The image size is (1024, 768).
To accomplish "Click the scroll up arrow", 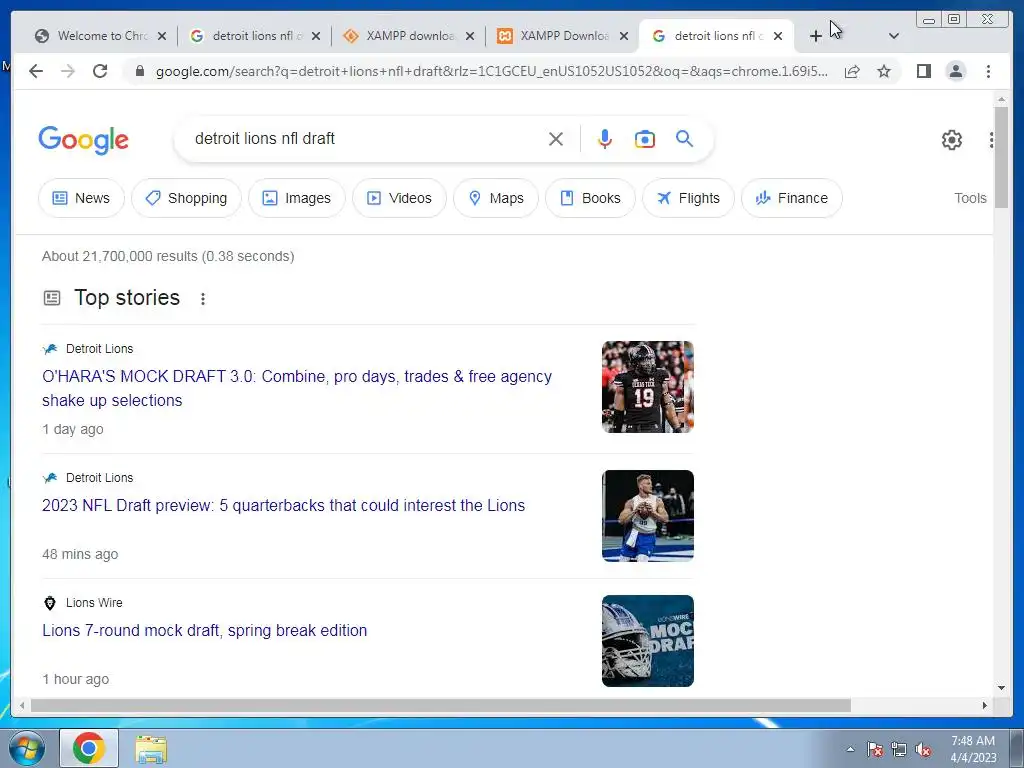I will point(1001,99).
